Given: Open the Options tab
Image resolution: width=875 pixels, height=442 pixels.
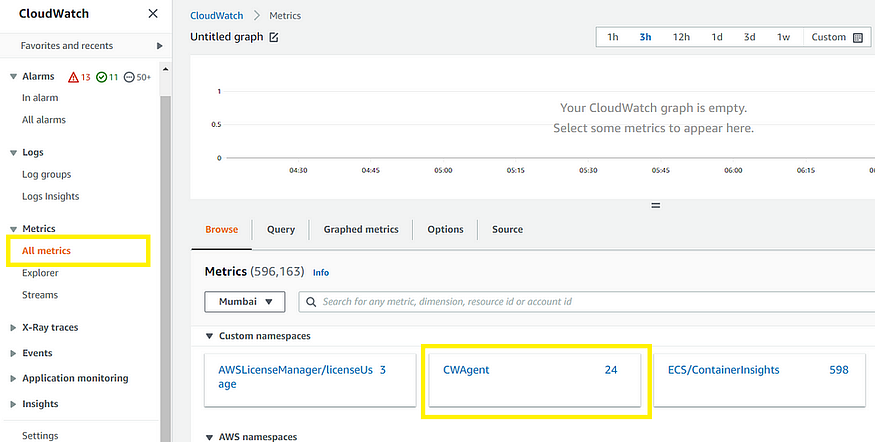Looking at the screenshot, I should [x=445, y=229].
